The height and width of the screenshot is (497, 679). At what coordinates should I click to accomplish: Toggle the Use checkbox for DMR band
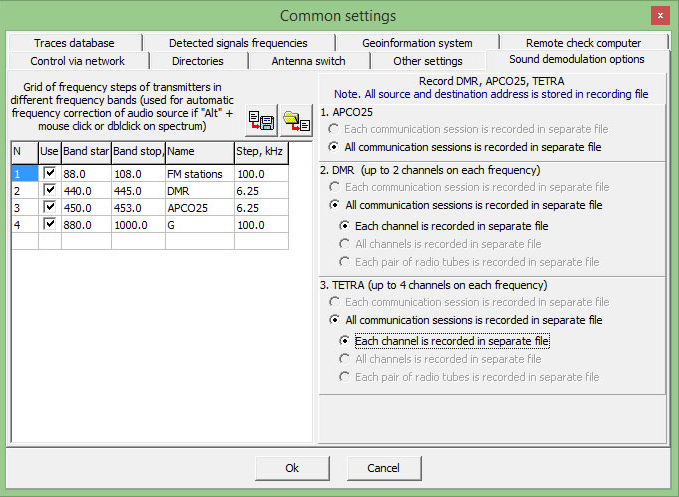click(49, 190)
